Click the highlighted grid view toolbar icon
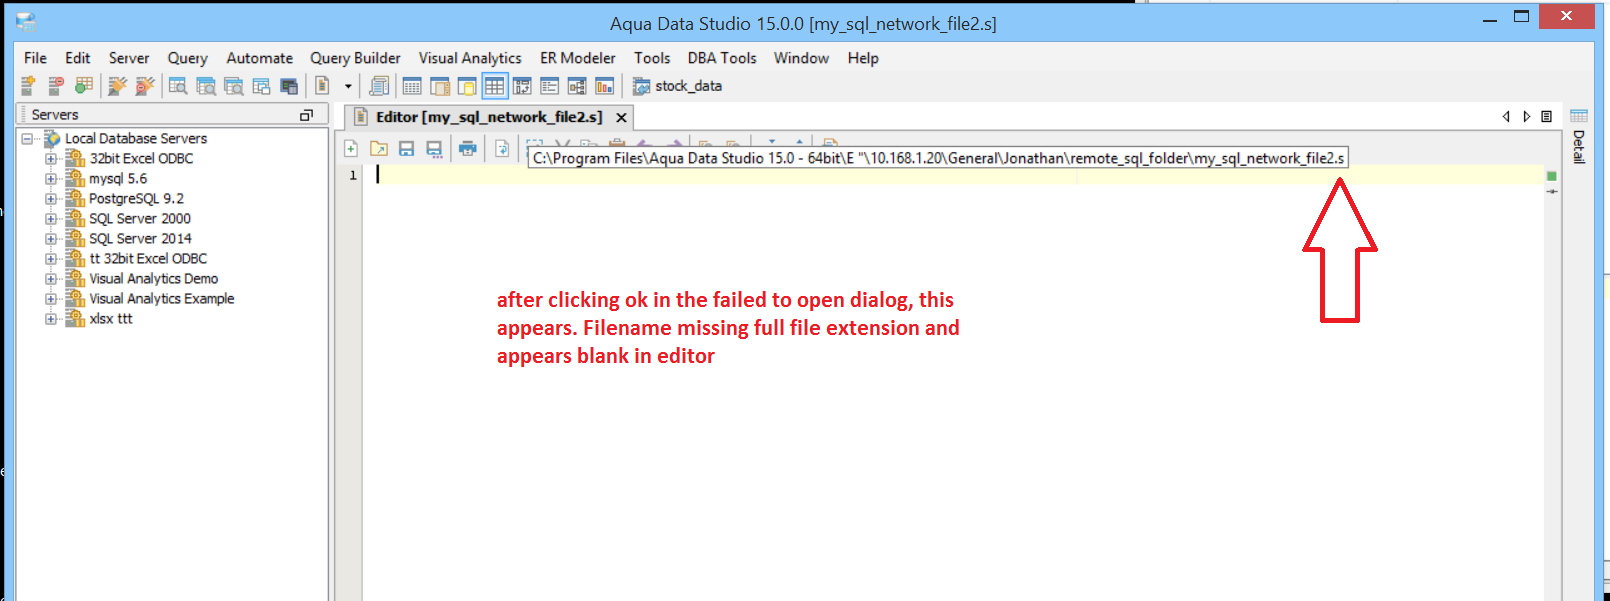 [x=494, y=86]
